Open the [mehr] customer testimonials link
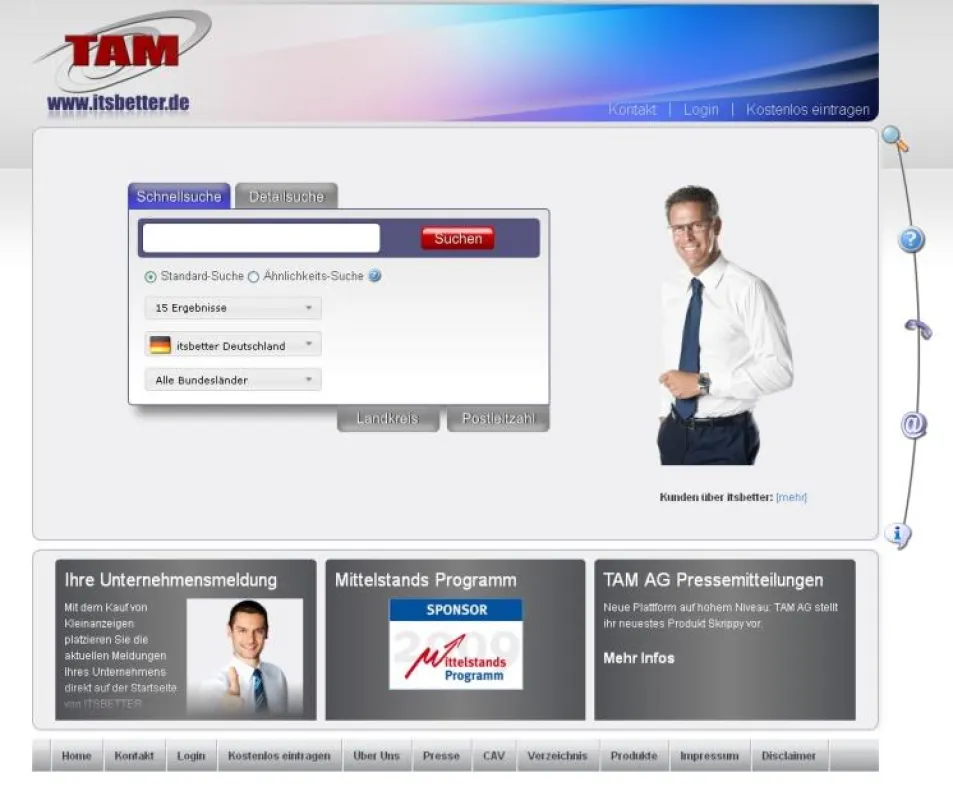 [x=791, y=497]
